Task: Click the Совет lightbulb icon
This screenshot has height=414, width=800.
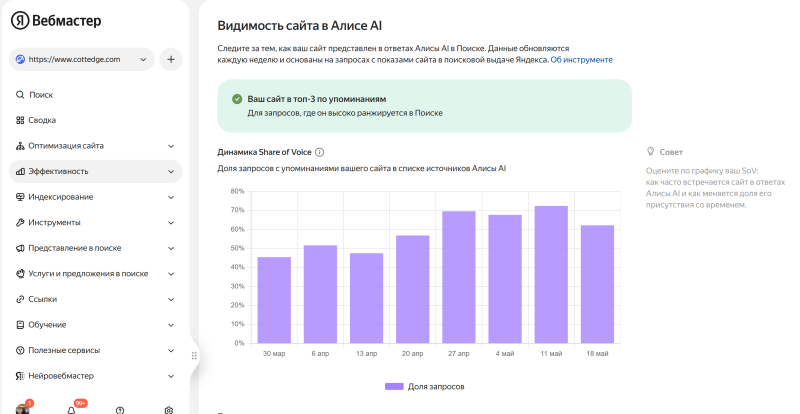Action: (651, 152)
